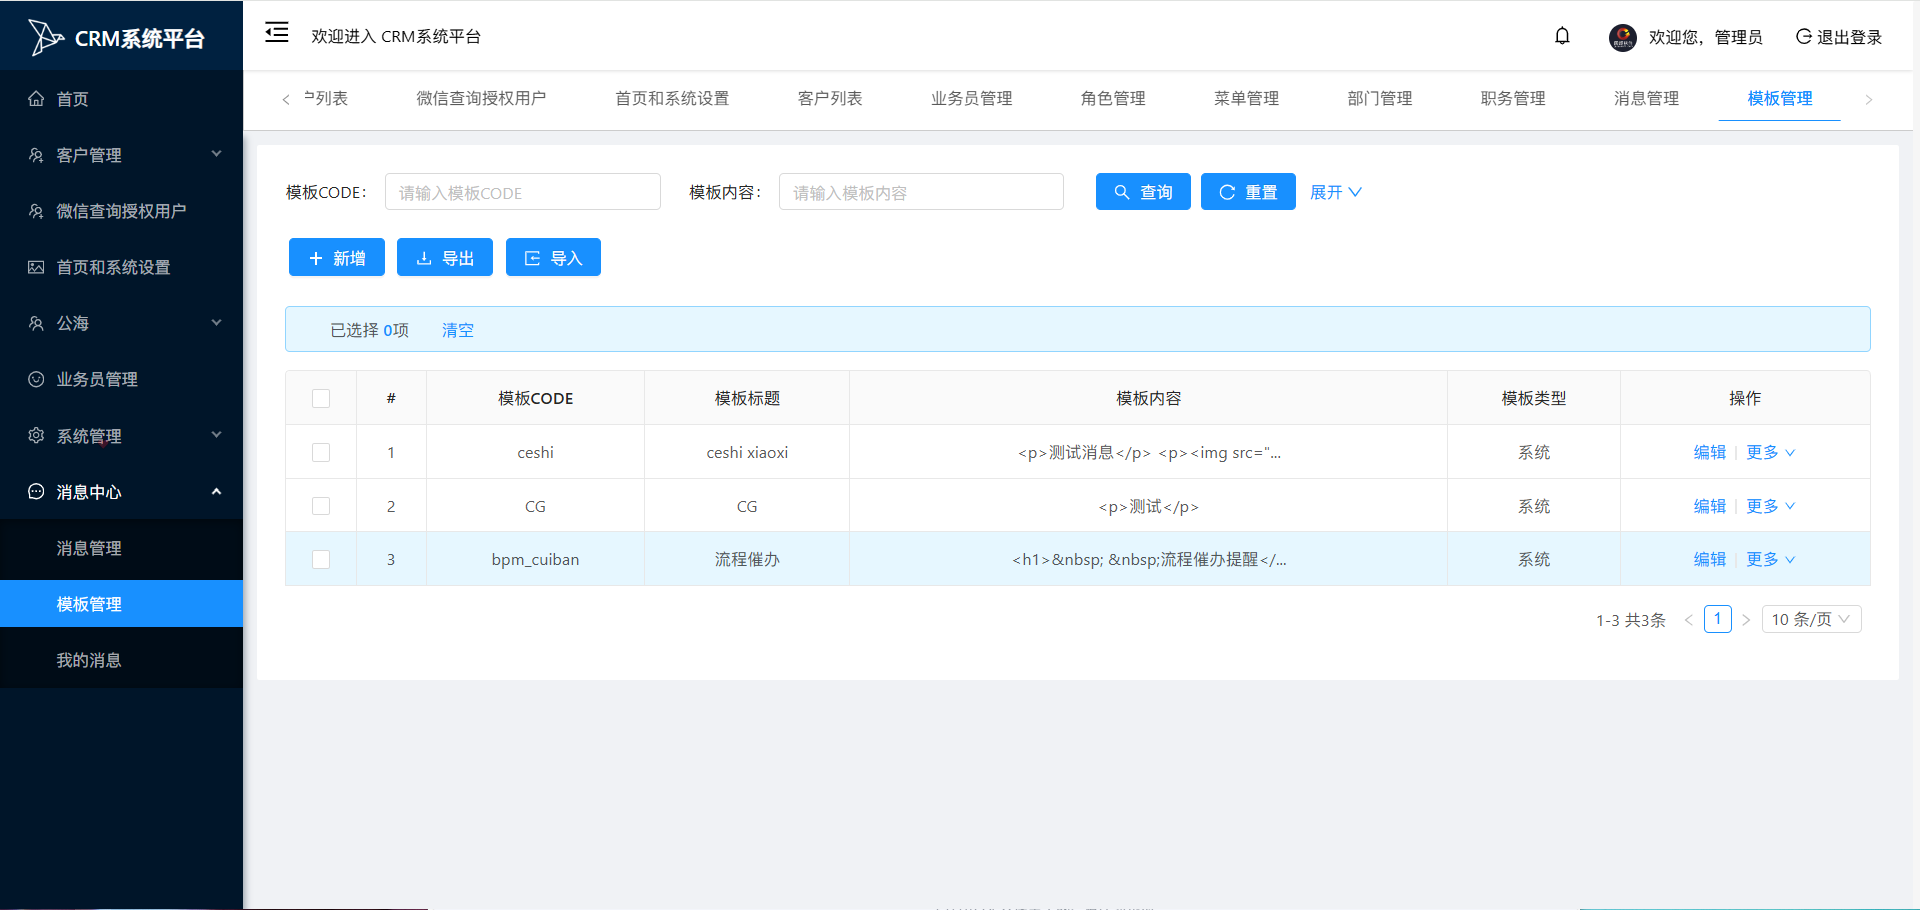Go to previous page arrow in pagination
Image resolution: width=1920 pixels, height=910 pixels.
coord(1688,620)
